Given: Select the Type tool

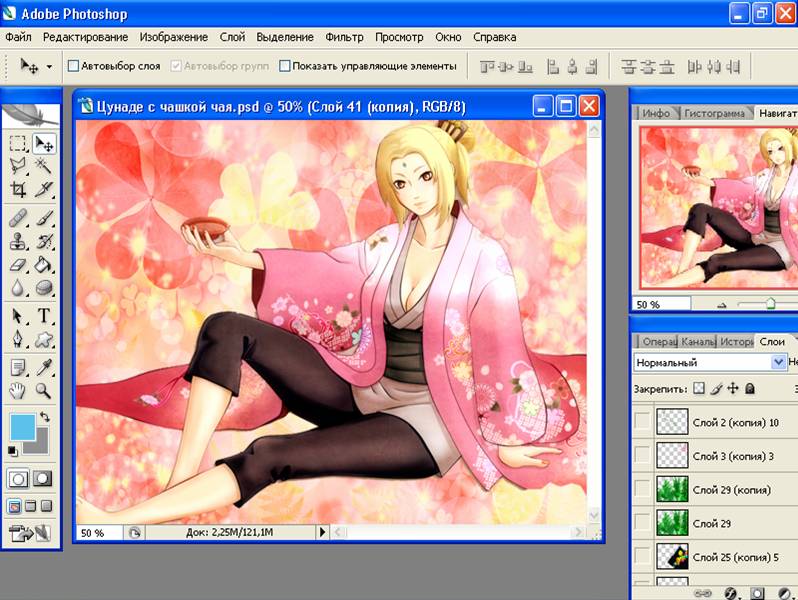Looking at the screenshot, I should click(44, 316).
